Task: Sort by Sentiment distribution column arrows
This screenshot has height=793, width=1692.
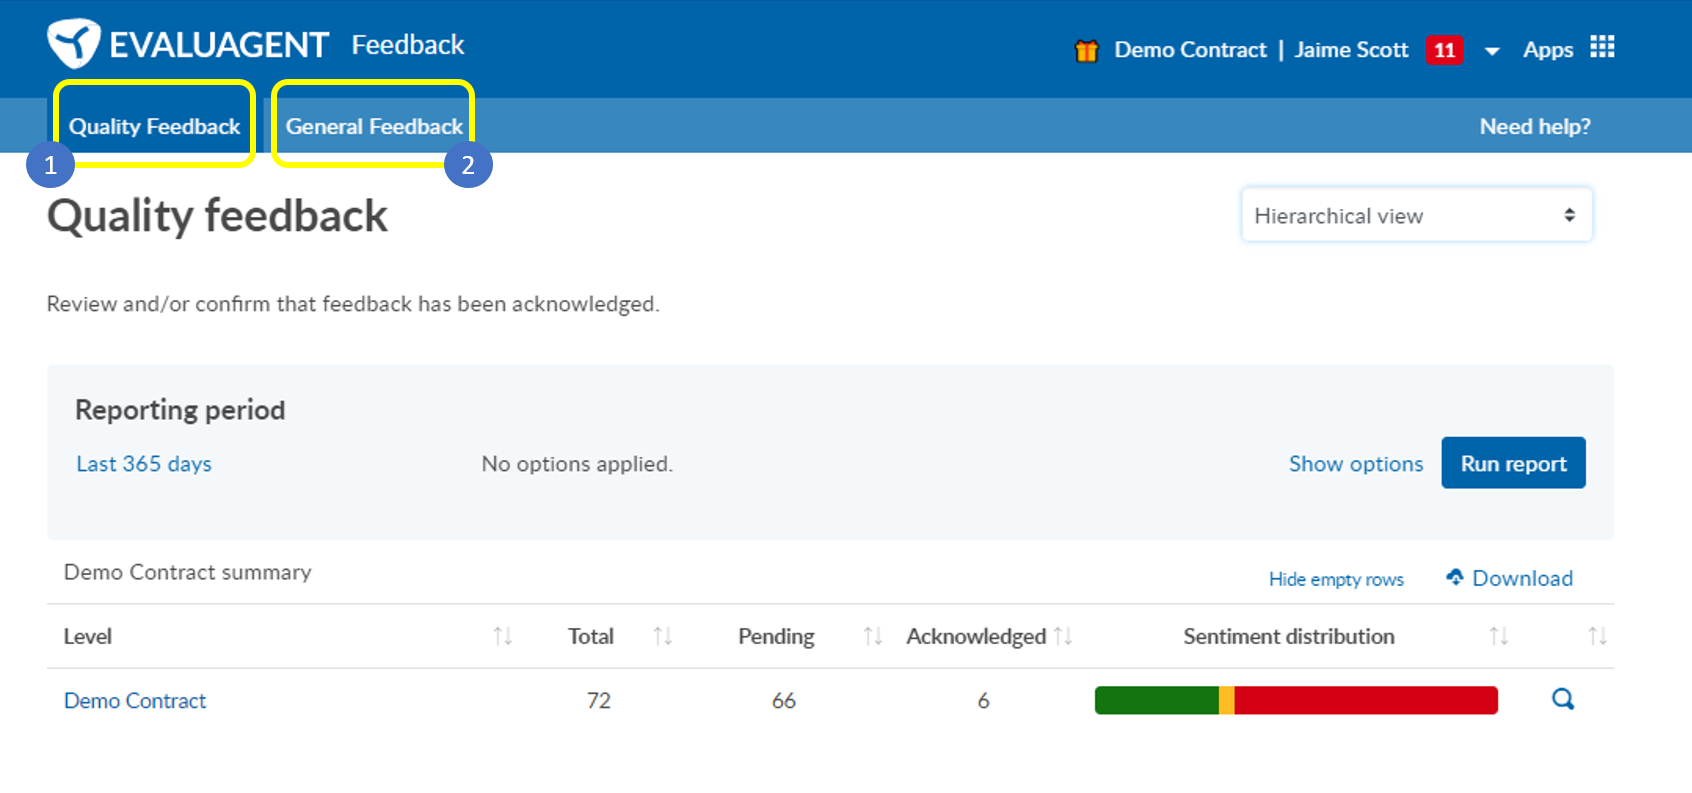Action: coord(1498,636)
